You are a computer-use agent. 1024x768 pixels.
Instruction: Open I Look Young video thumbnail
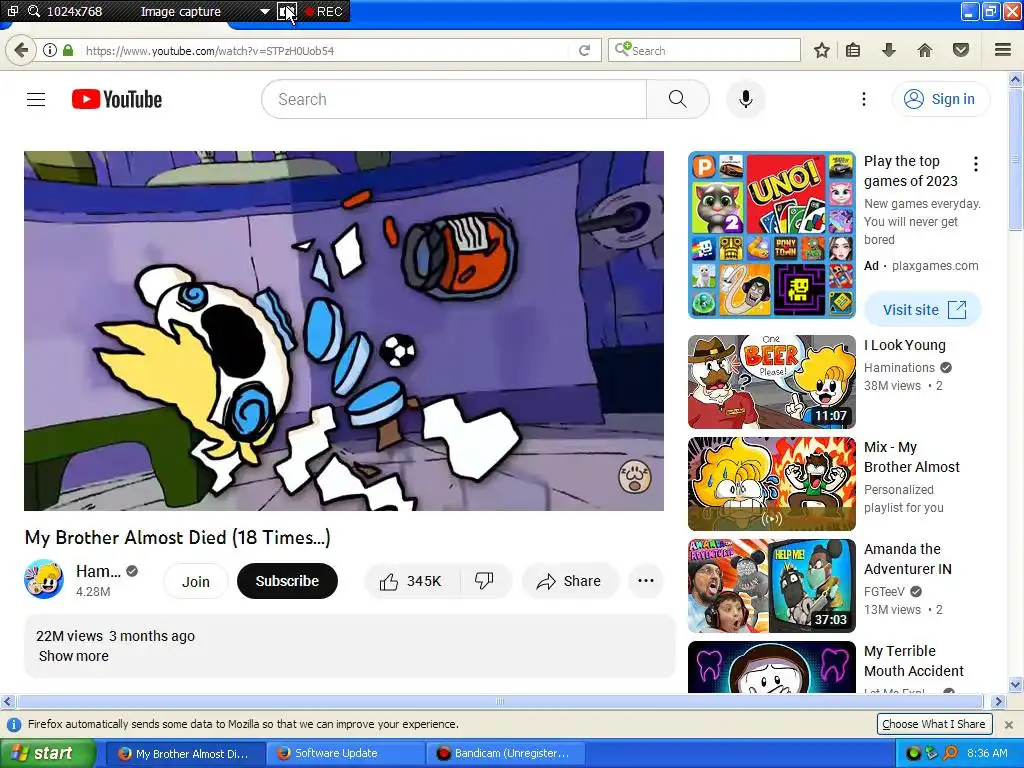tap(772, 382)
